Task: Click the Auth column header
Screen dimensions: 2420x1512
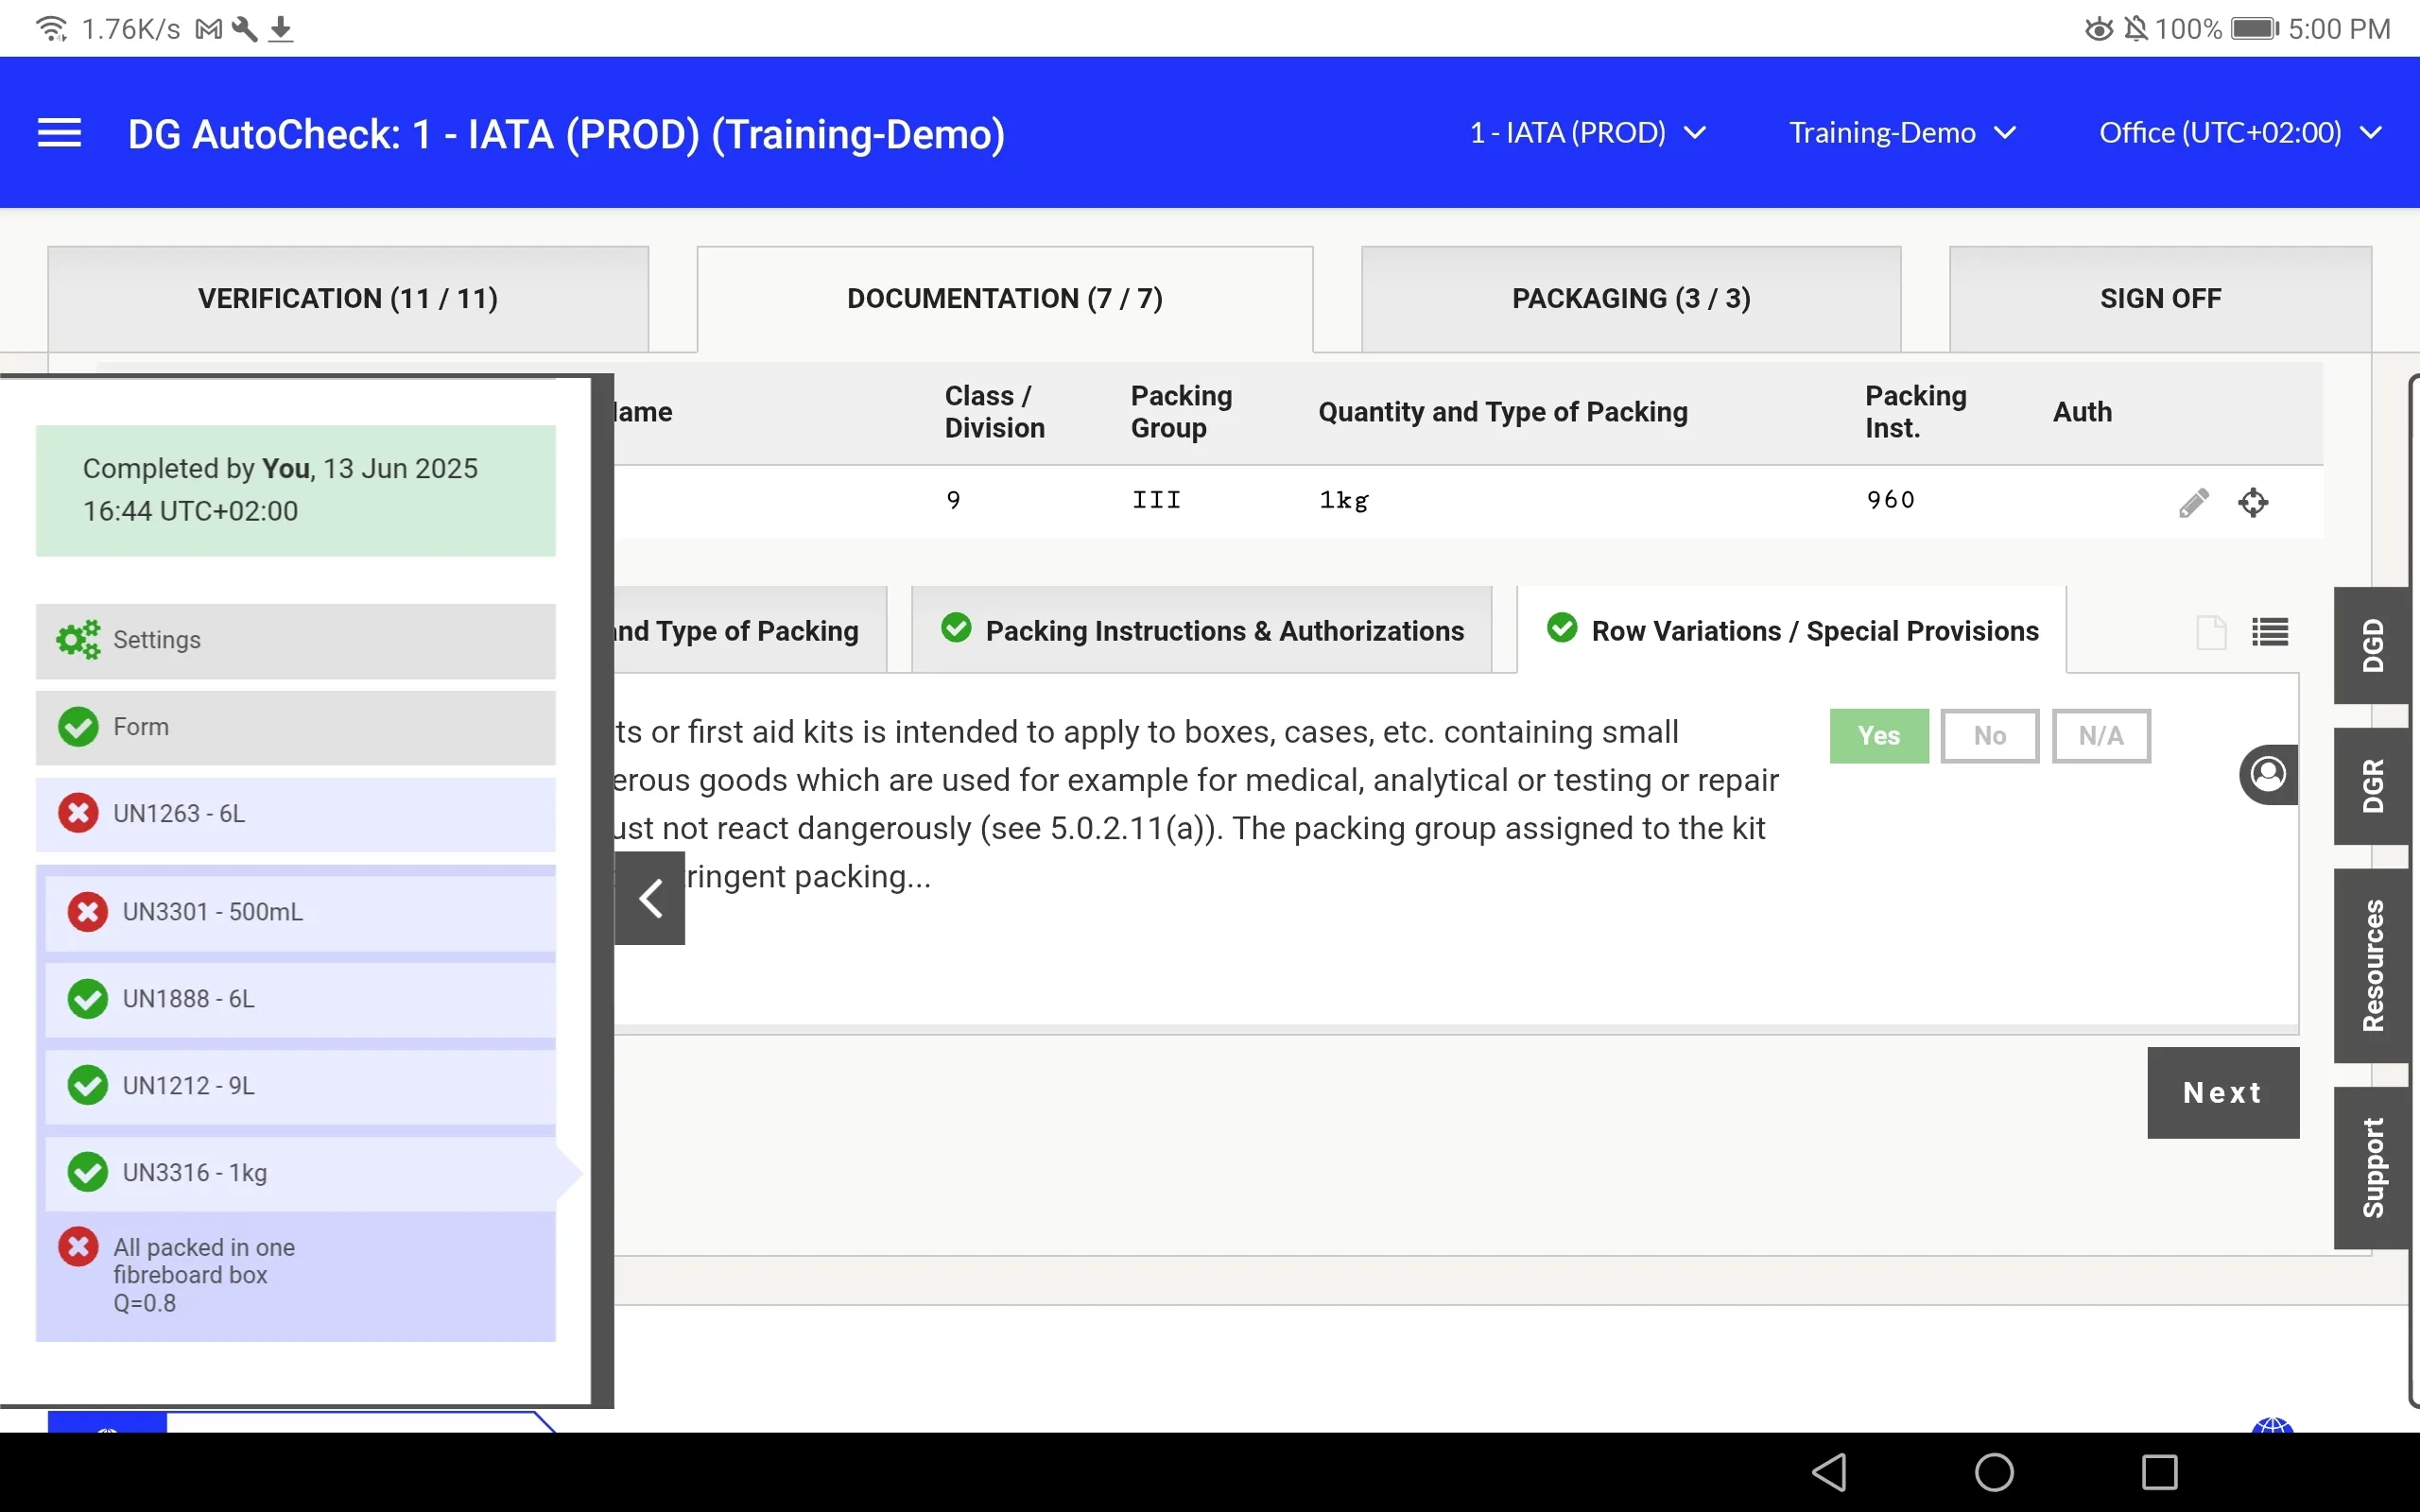Action: click(2082, 412)
